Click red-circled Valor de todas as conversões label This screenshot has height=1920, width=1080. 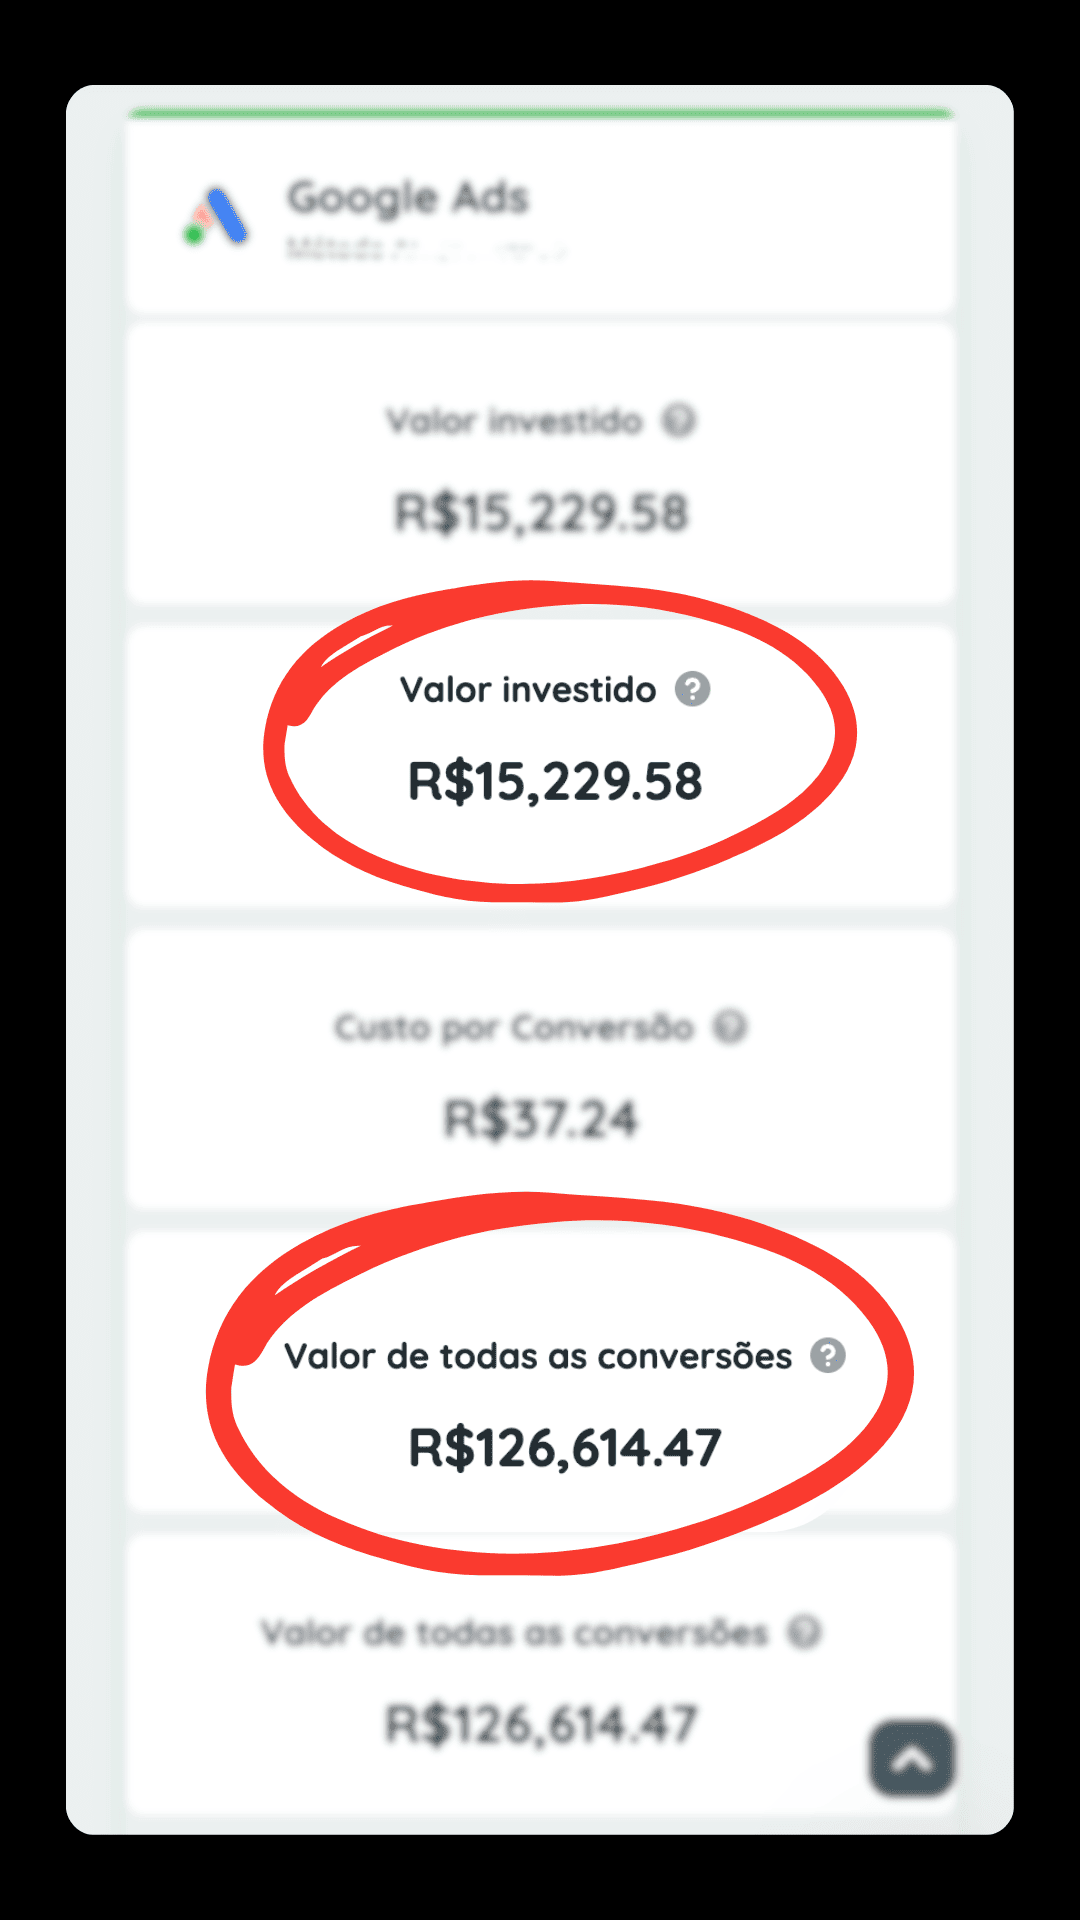point(538,1357)
